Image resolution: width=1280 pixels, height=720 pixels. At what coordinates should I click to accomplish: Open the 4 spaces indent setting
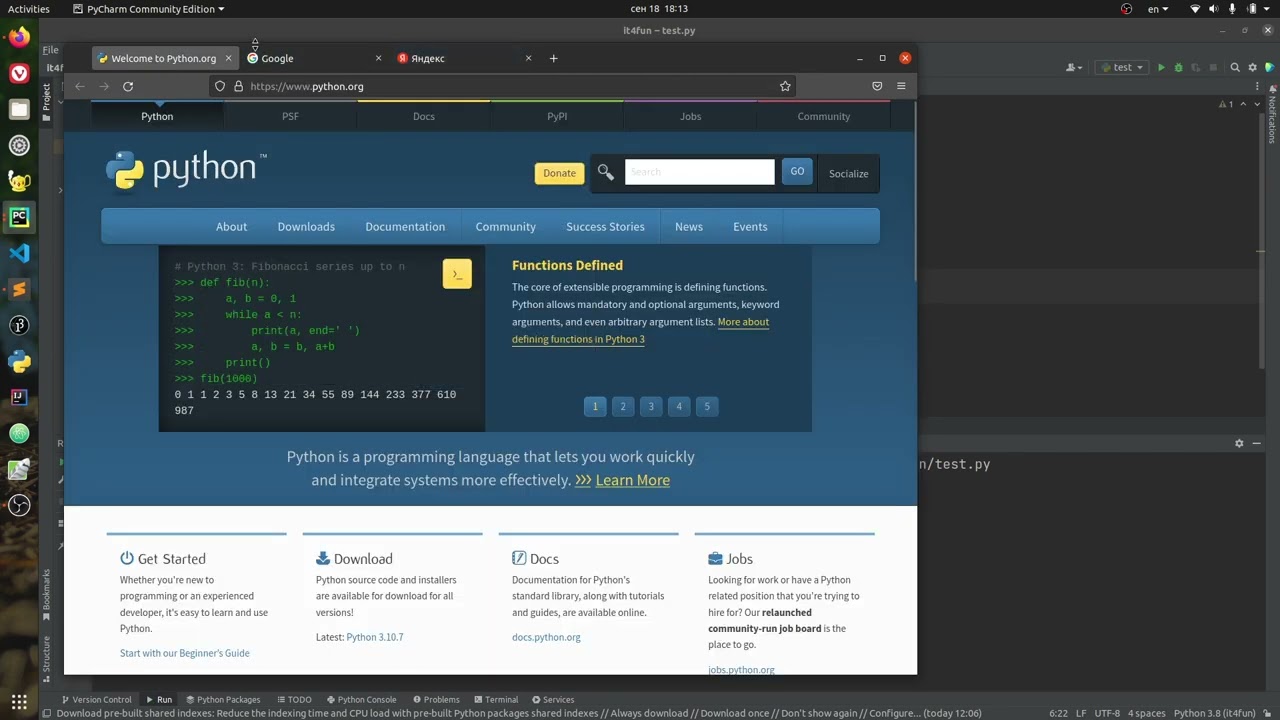click(1146, 713)
